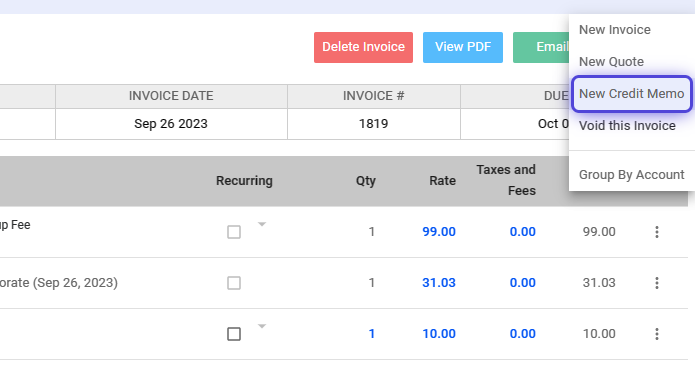695x377 pixels.
Task: Click the Rate column header
Action: [442, 181]
